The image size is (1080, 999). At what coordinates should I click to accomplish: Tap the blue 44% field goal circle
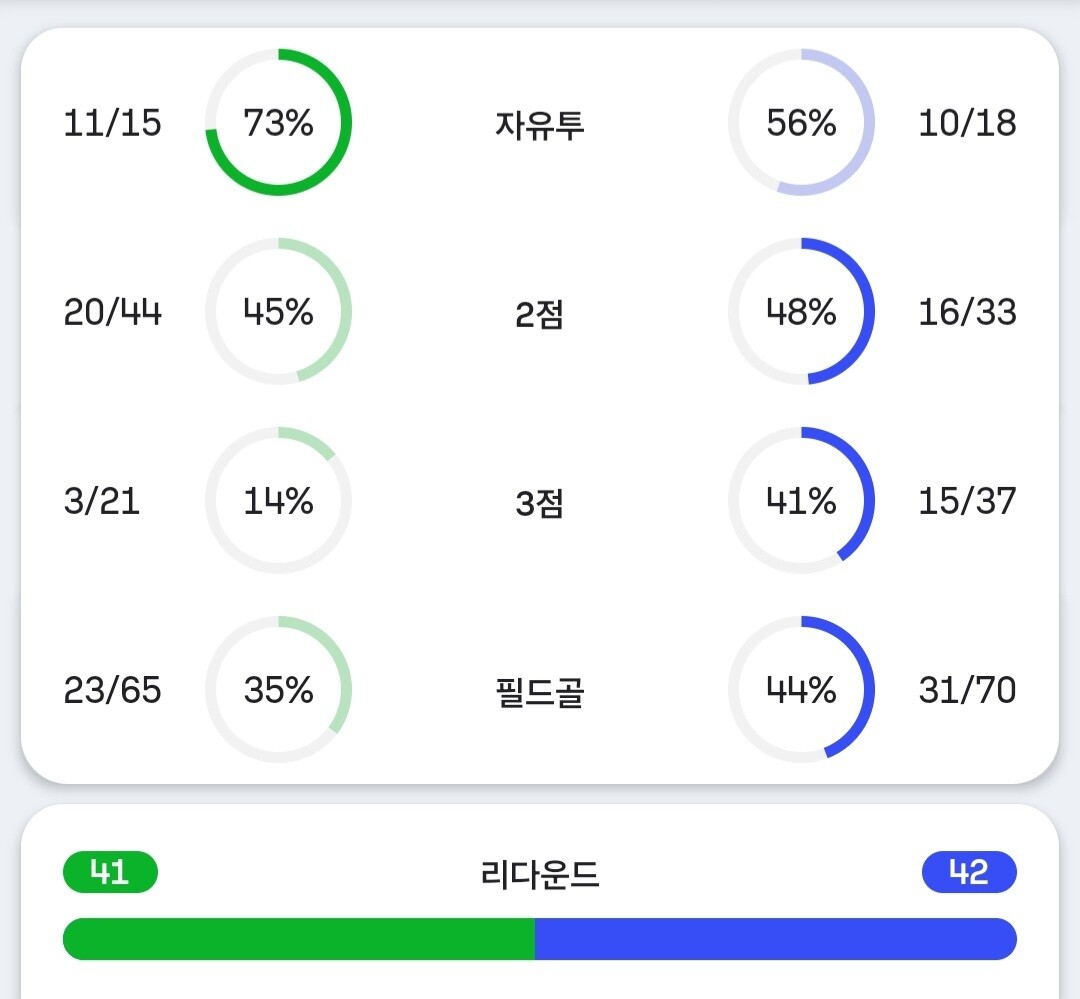coord(801,690)
